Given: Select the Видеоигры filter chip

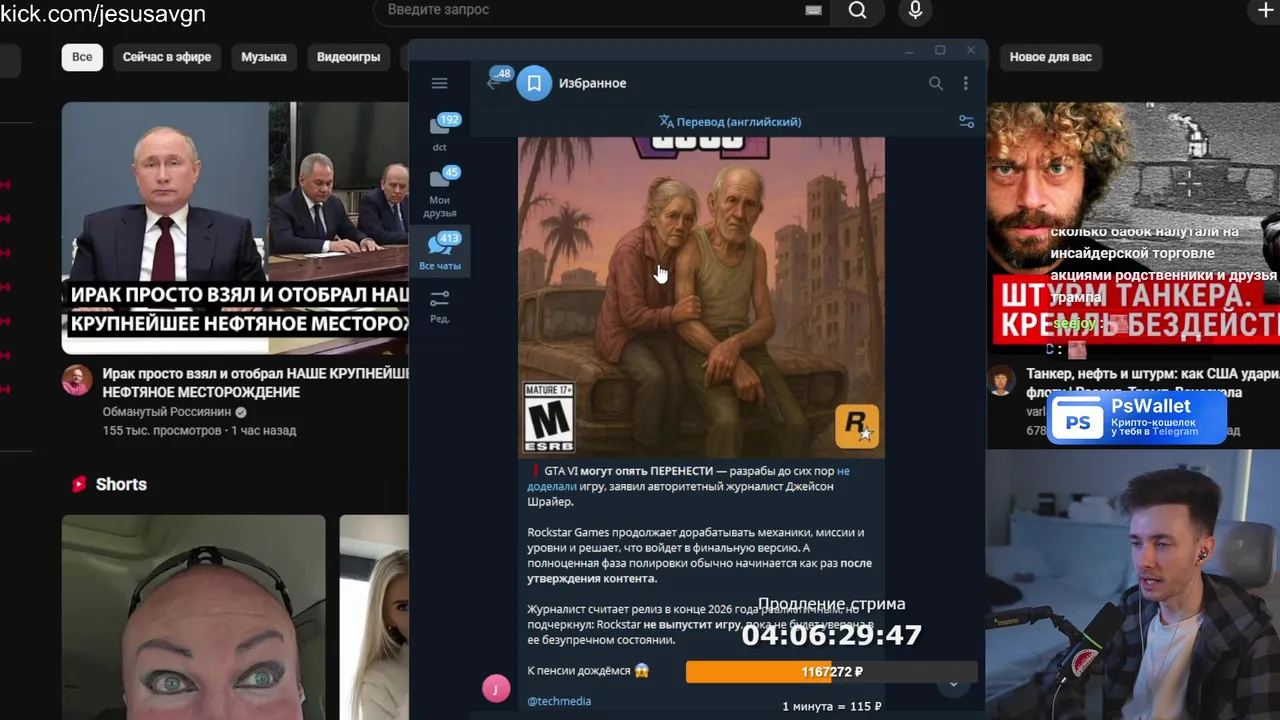Looking at the screenshot, I should click(348, 57).
